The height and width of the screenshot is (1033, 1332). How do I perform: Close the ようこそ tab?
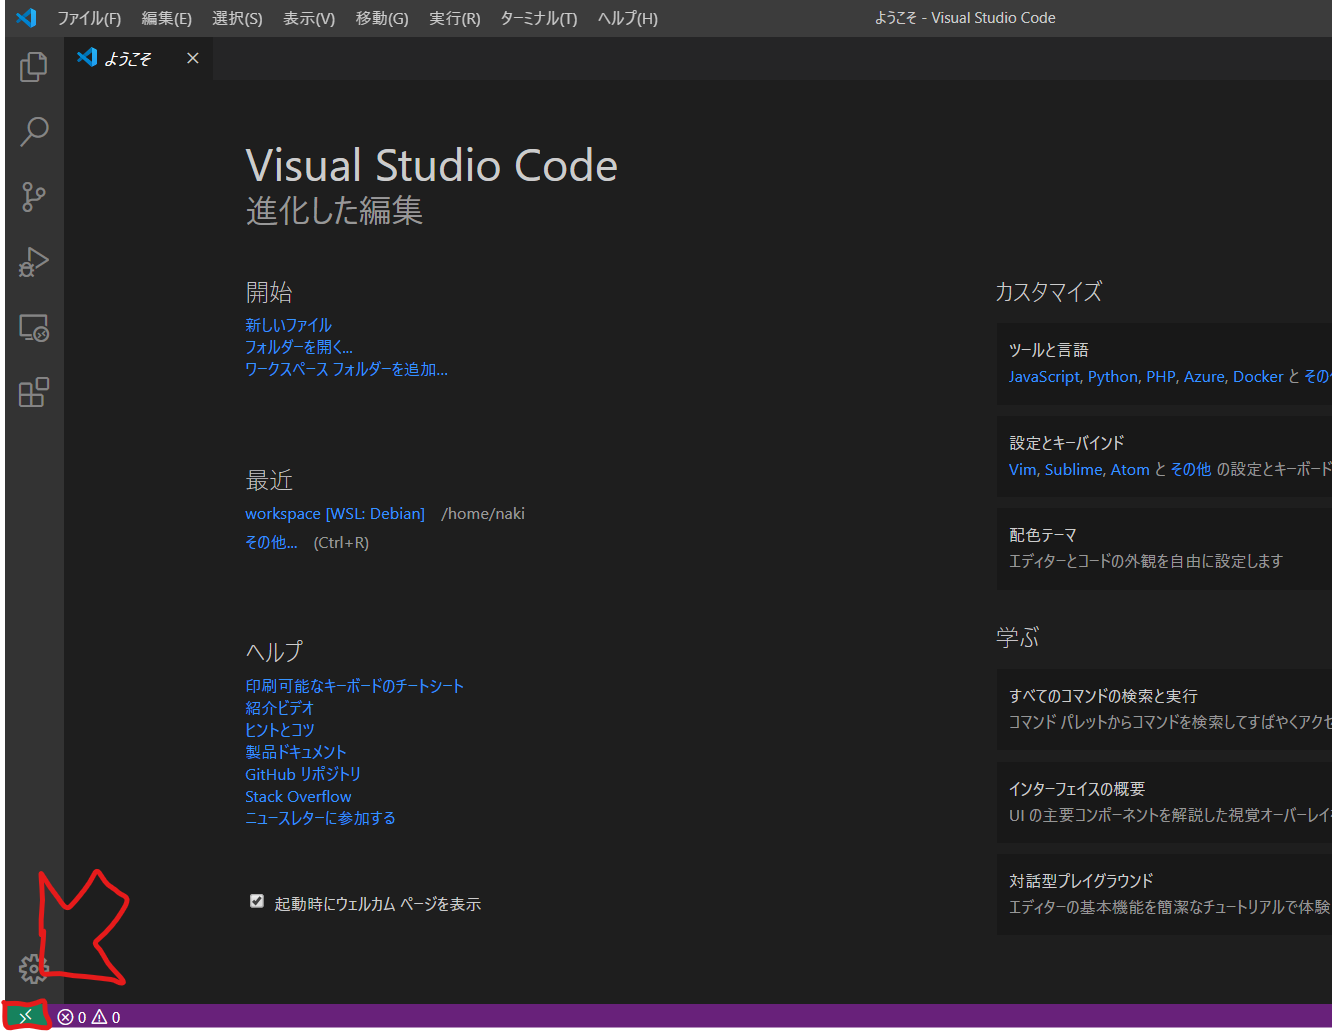pyautogui.click(x=193, y=58)
